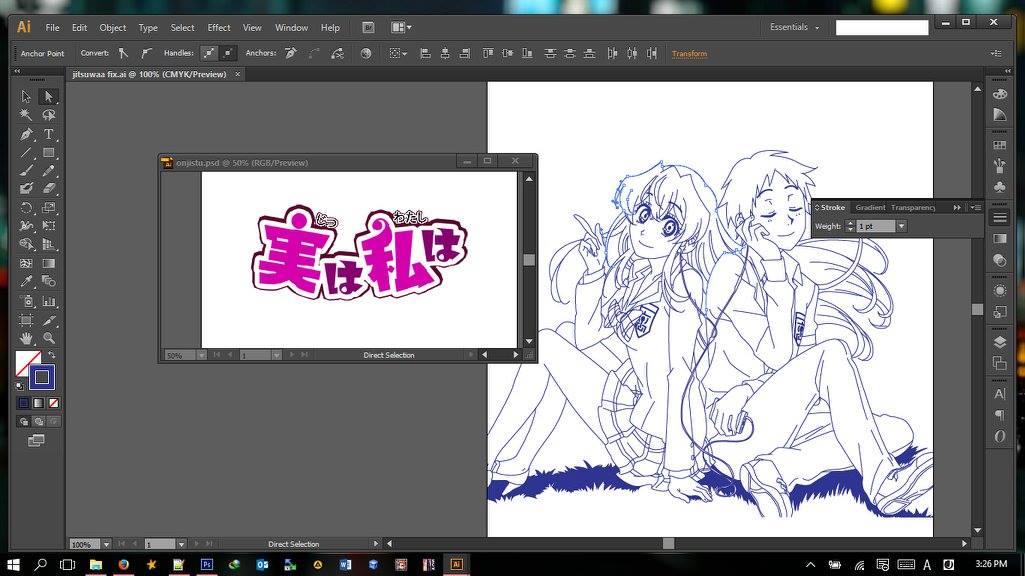
Task: Open the Go to Bridge icon
Action: coord(369,27)
